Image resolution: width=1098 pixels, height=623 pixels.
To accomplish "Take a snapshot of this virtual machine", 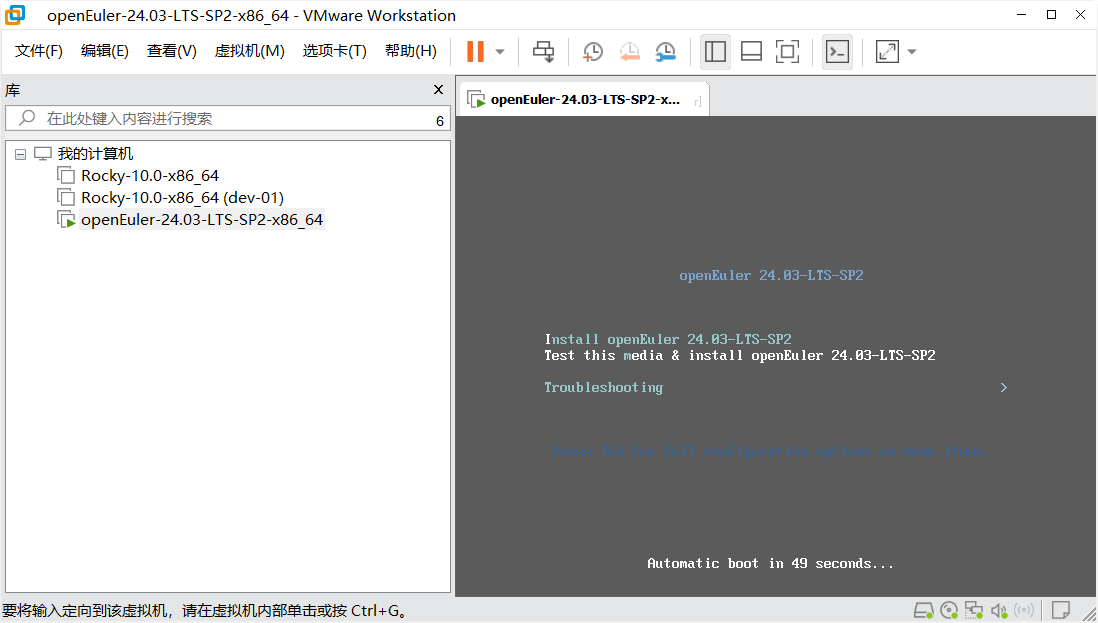I will [592, 51].
